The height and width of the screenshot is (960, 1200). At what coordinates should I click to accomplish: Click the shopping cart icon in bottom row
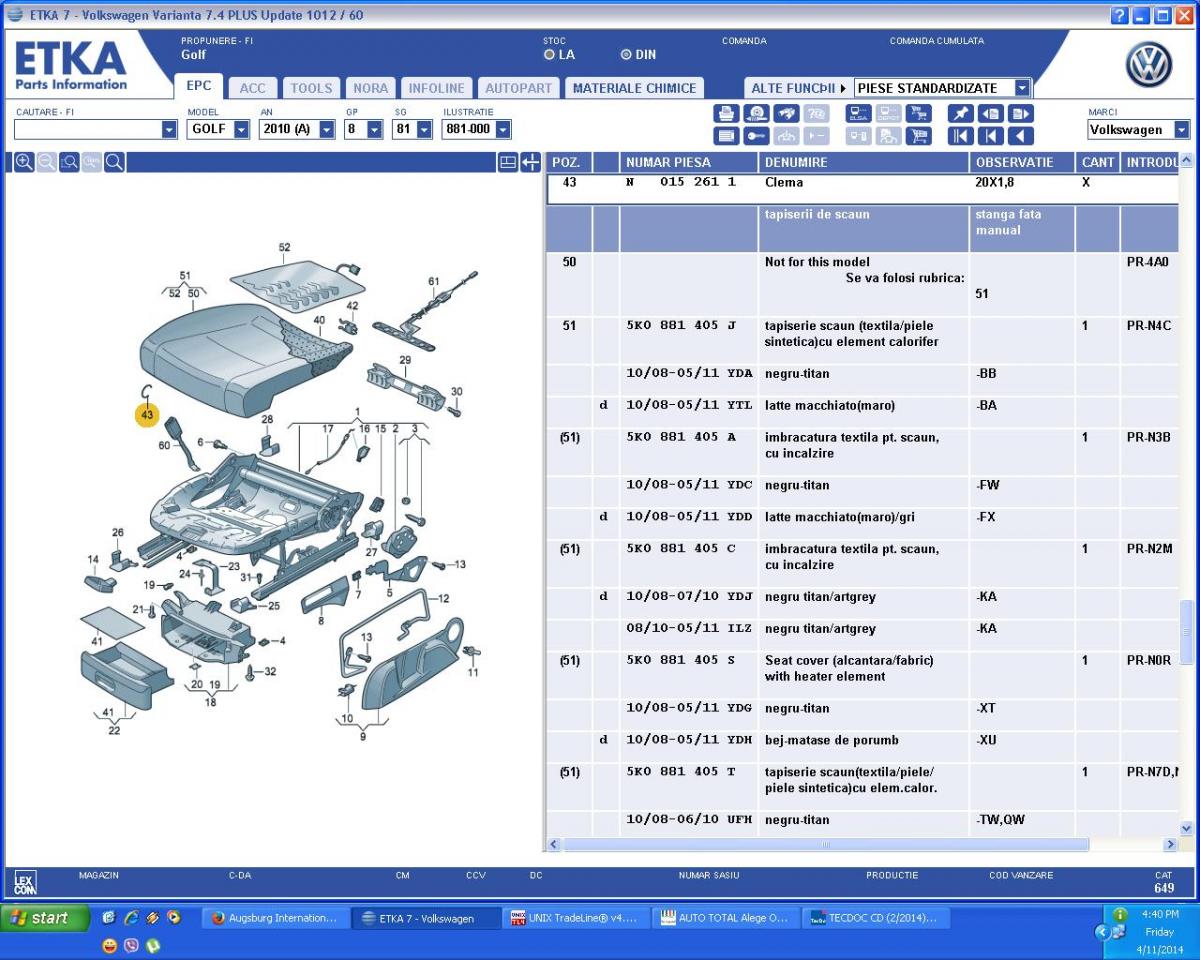[917, 137]
